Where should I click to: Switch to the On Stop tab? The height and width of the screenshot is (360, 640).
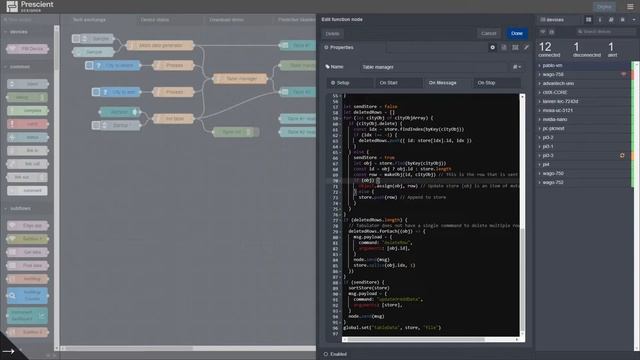pos(497,83)
